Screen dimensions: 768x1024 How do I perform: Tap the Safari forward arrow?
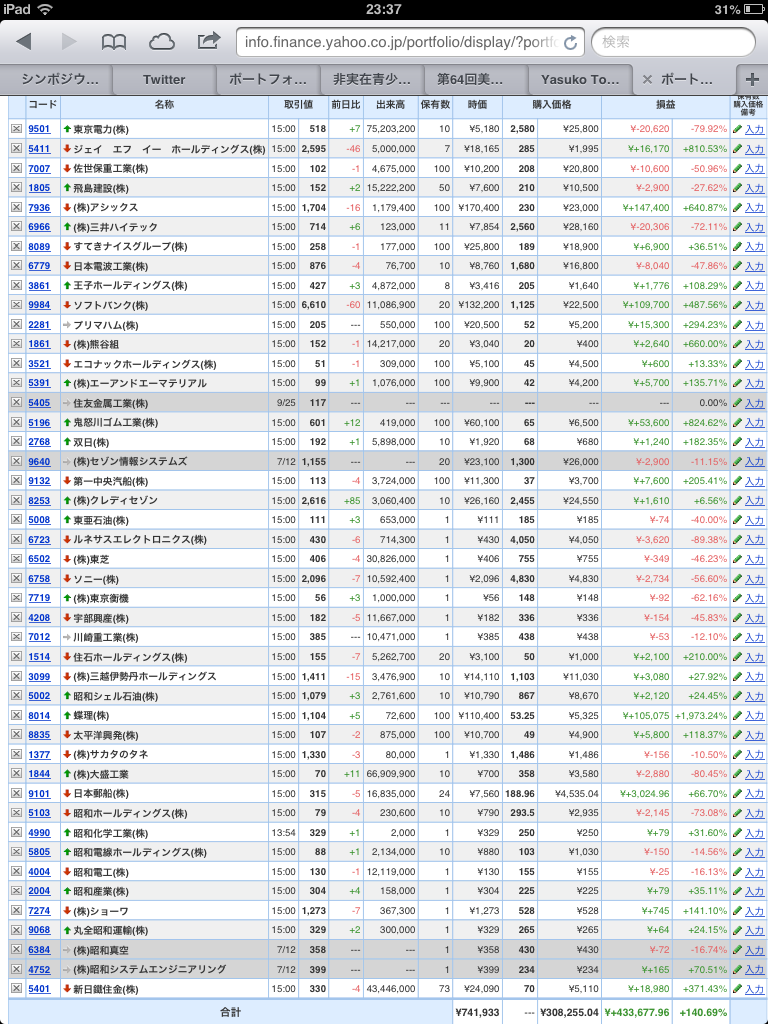(69, 42)
